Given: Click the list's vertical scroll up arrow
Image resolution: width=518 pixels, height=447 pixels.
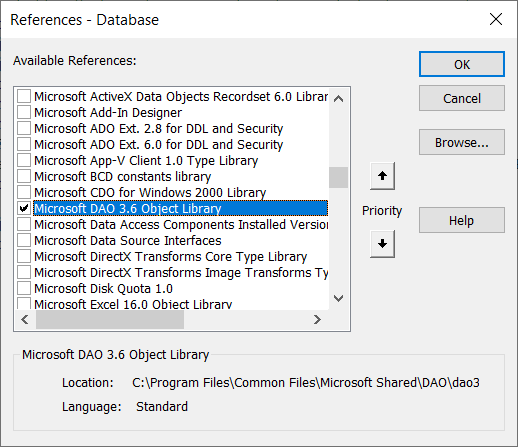Looking at the screenshot, I should pyautogui.click(x=338, y=99).
